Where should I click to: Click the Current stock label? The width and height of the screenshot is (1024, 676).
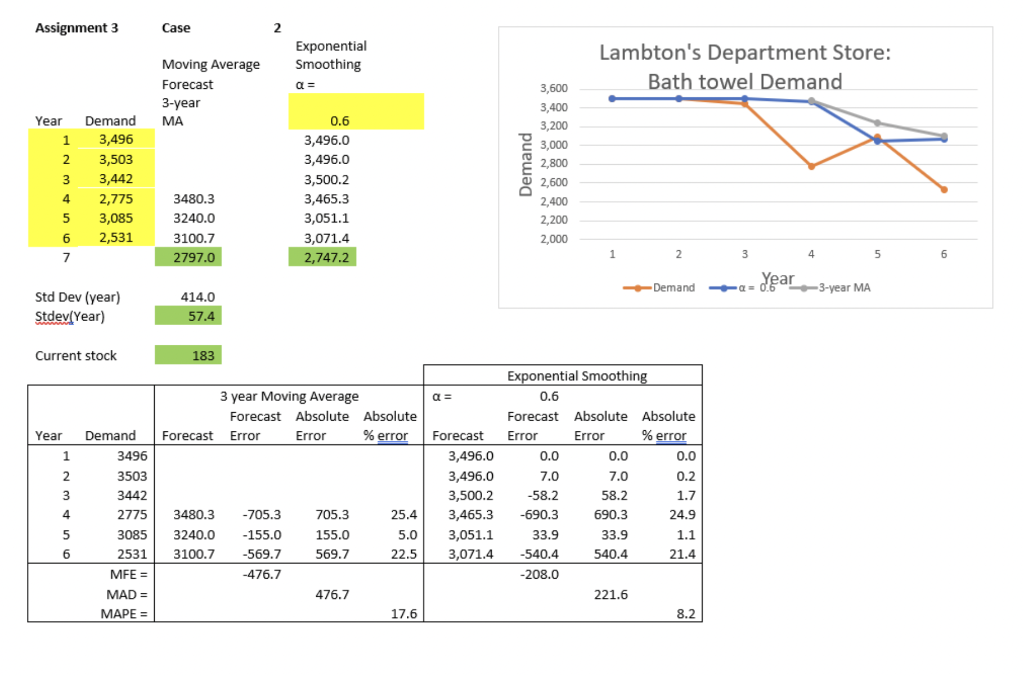pos(76,355)
